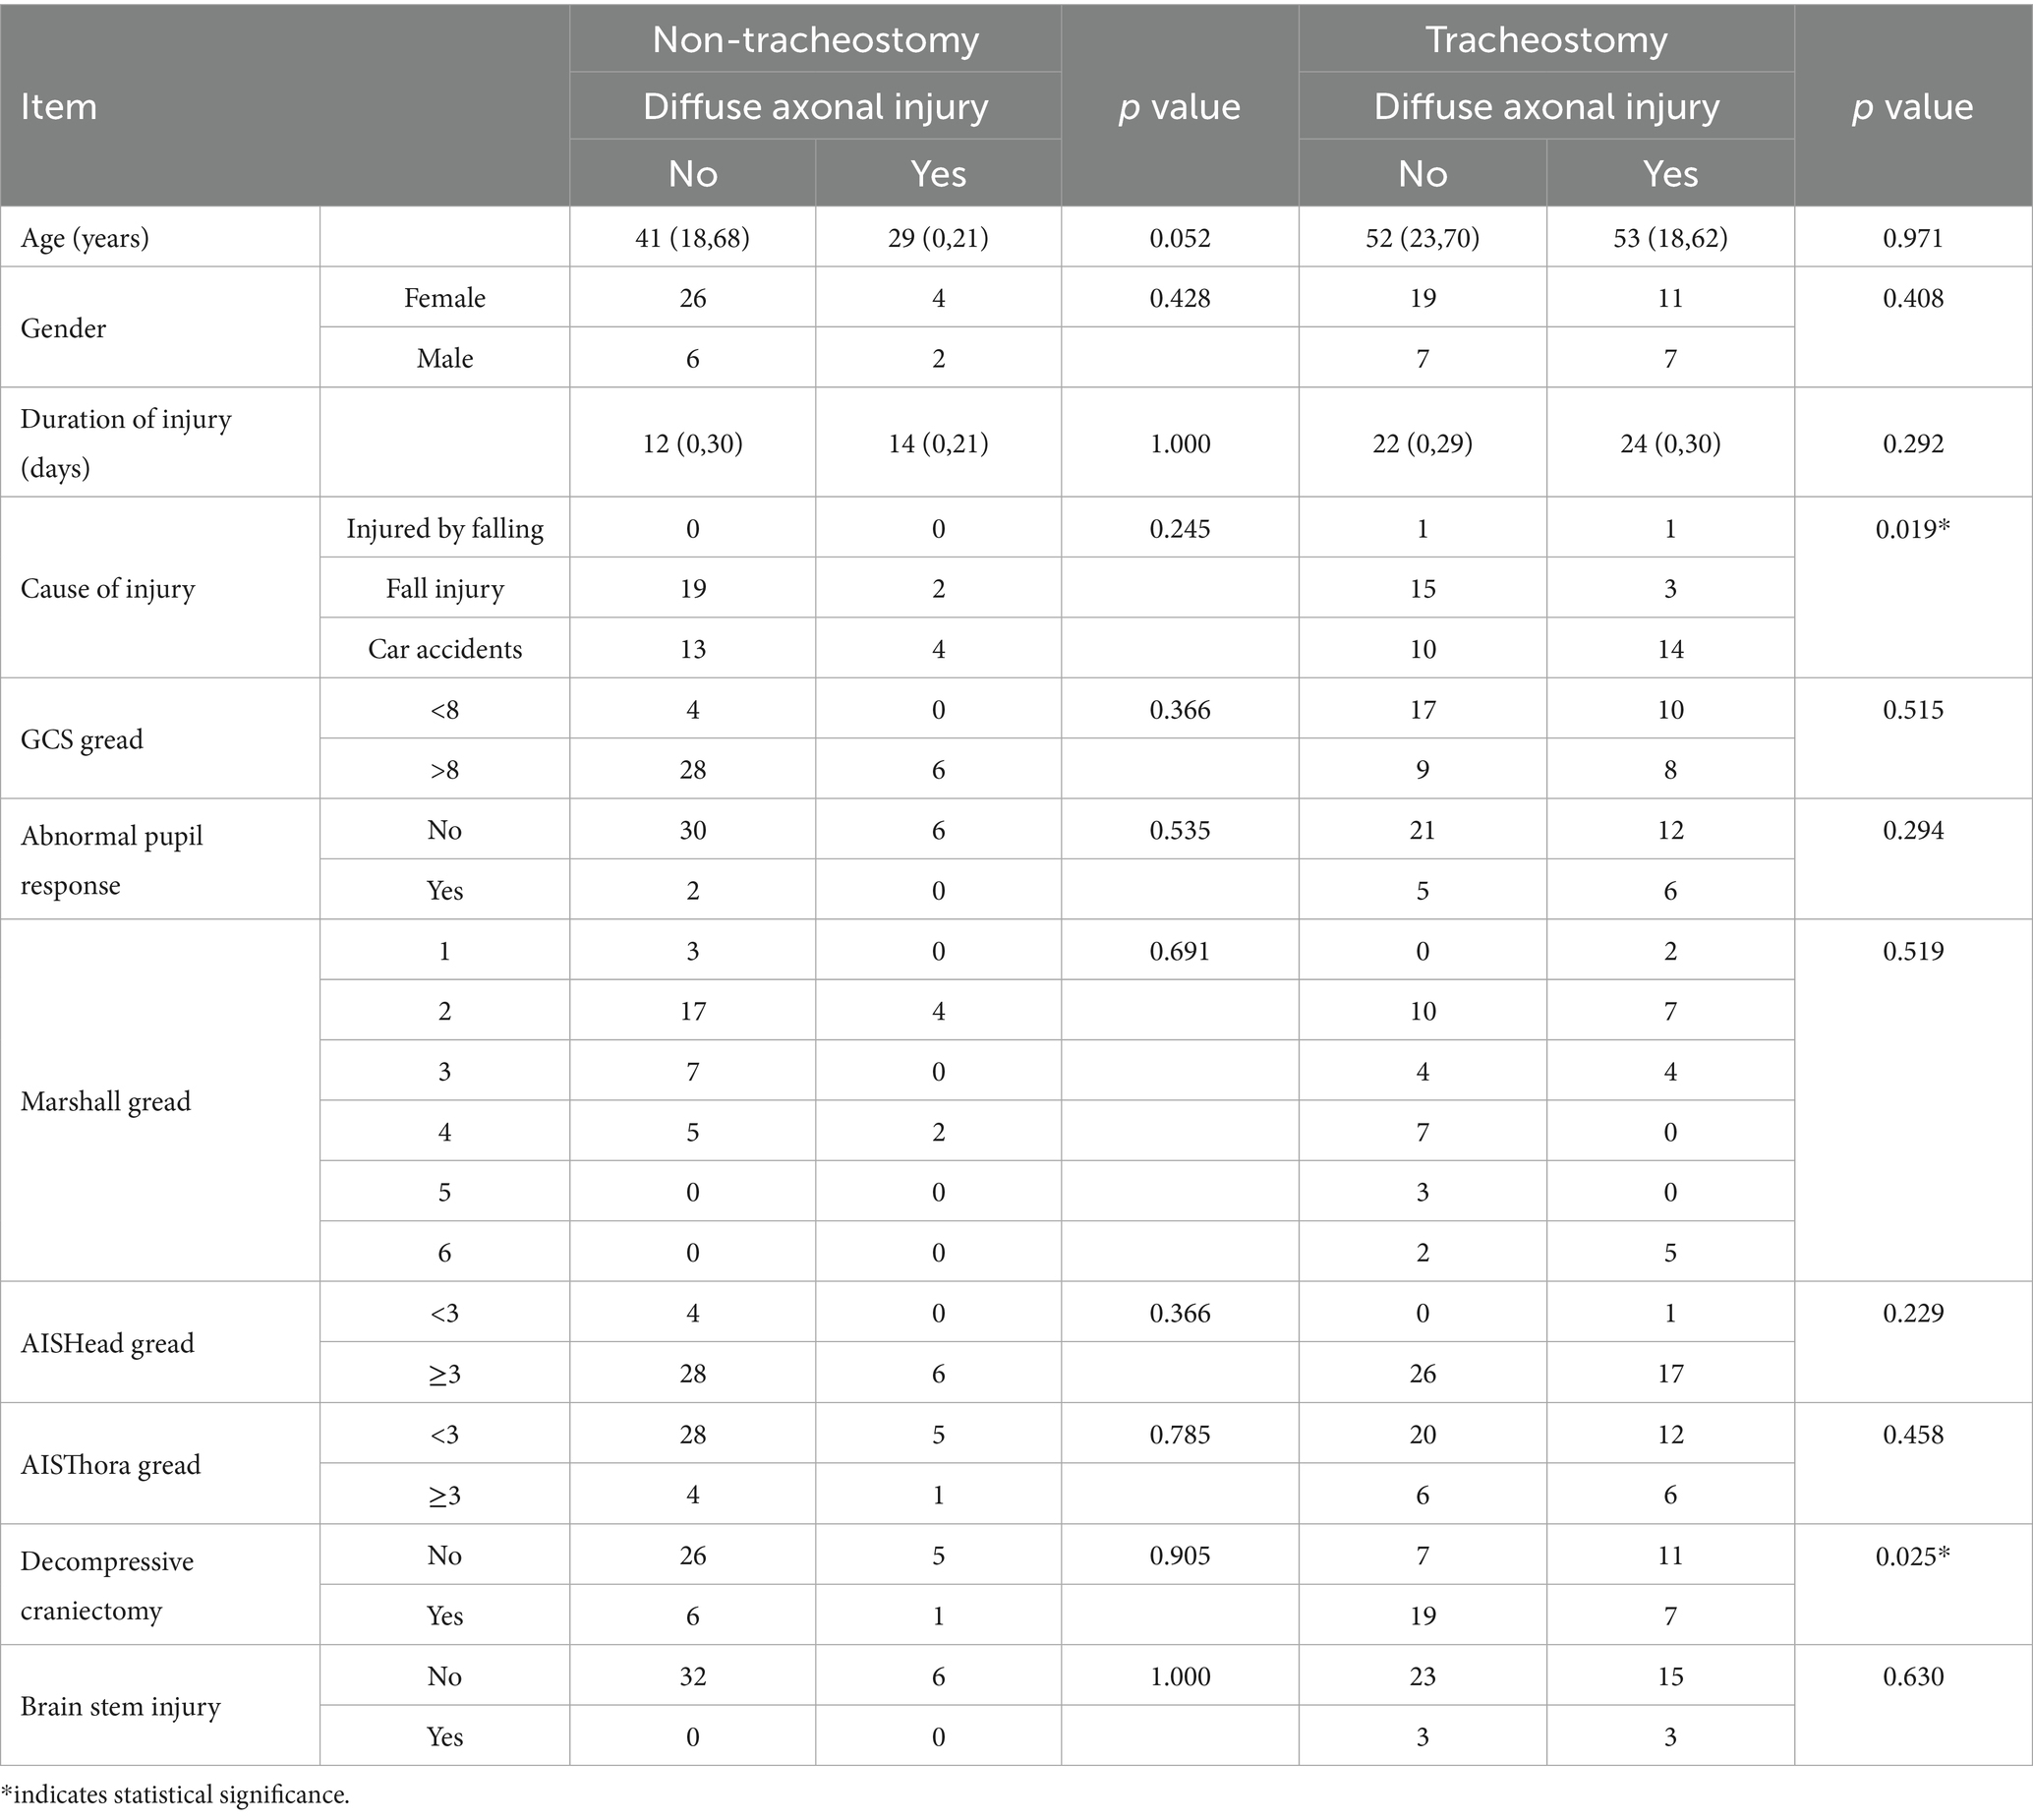Image resolution: width=2033 pixels, height=1820 pixels.
Task: Select the Non-tracheostomy header cell
Action: pyautogui.click(x=815, y=40)
